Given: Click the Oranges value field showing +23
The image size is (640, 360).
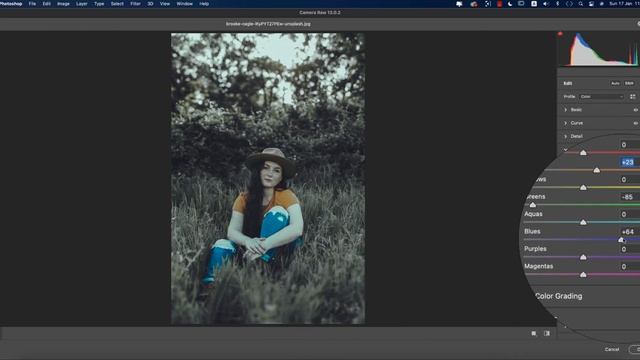Looking at the screenshot, I should (628, 162).
